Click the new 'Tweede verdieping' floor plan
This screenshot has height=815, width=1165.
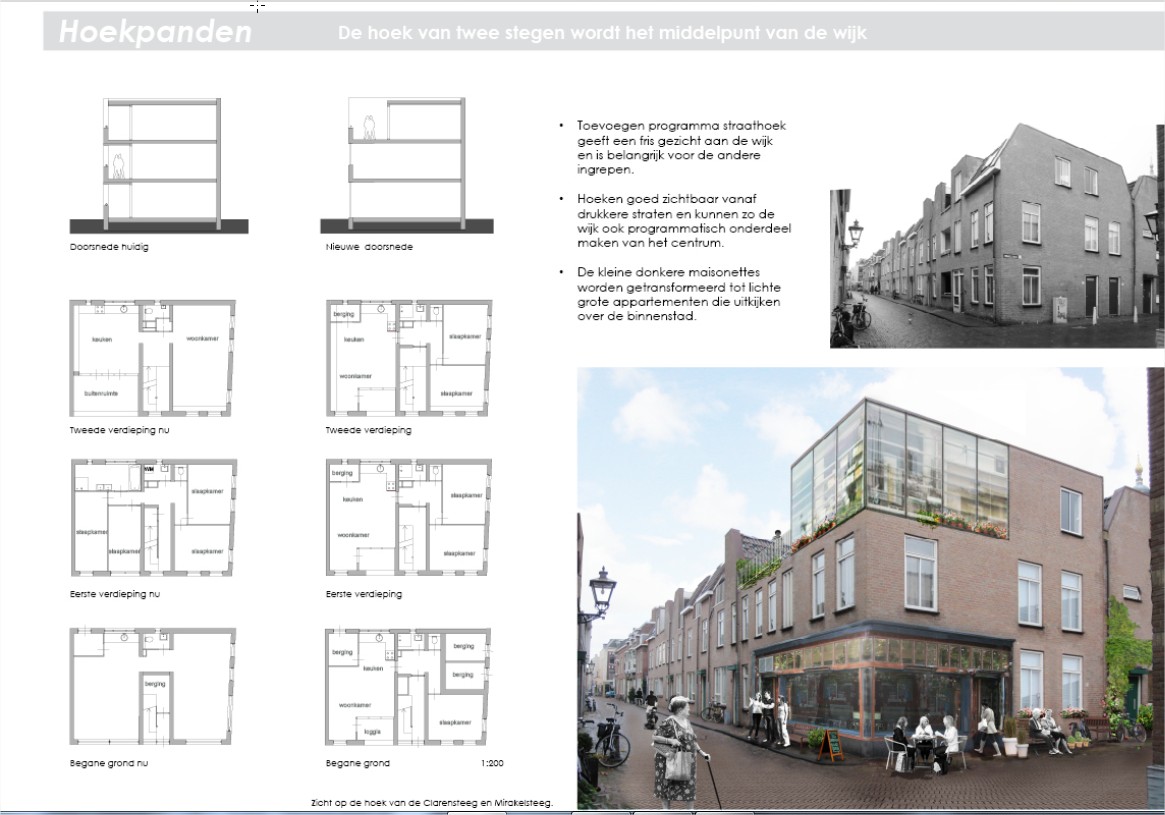408,357
